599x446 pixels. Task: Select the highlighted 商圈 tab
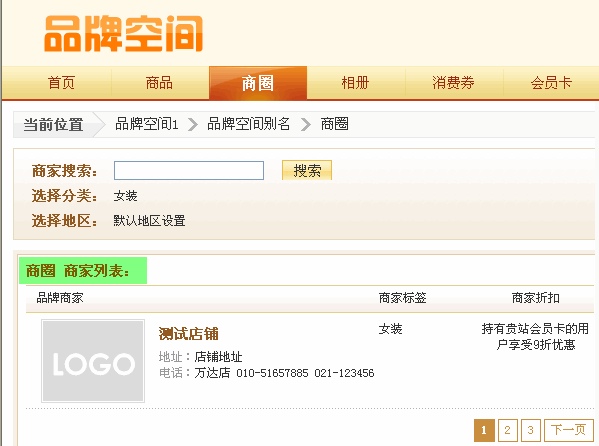(258, 83)
